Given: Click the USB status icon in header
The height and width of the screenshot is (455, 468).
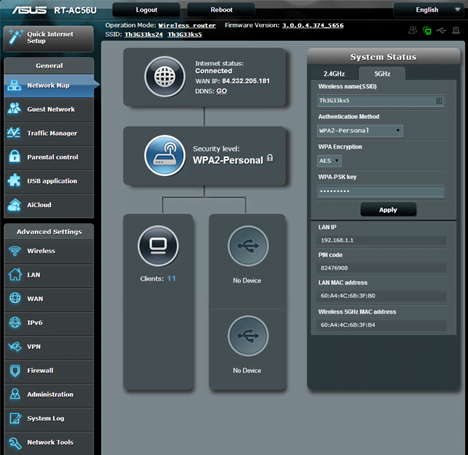Looking at the screenshot, I should [x=441, y=31].
